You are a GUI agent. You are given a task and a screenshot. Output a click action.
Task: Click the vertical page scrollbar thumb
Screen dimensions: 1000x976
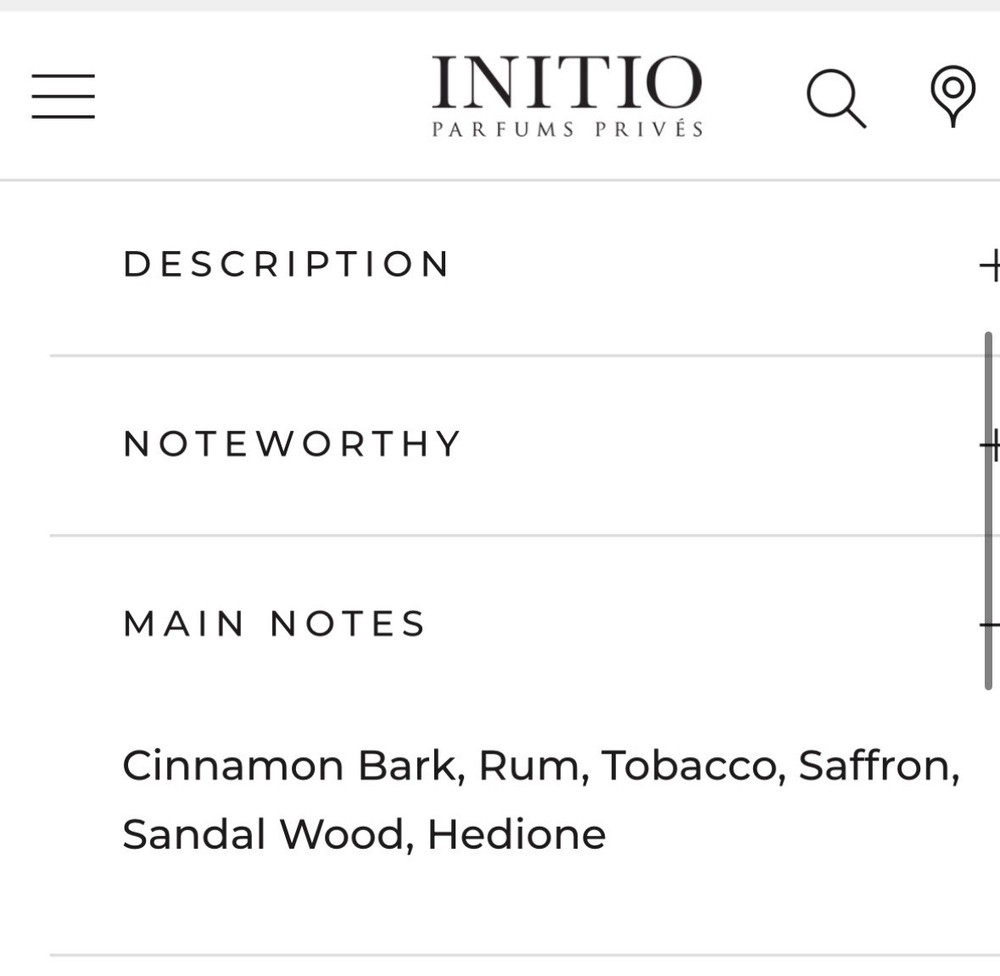(x=988, y=510)
